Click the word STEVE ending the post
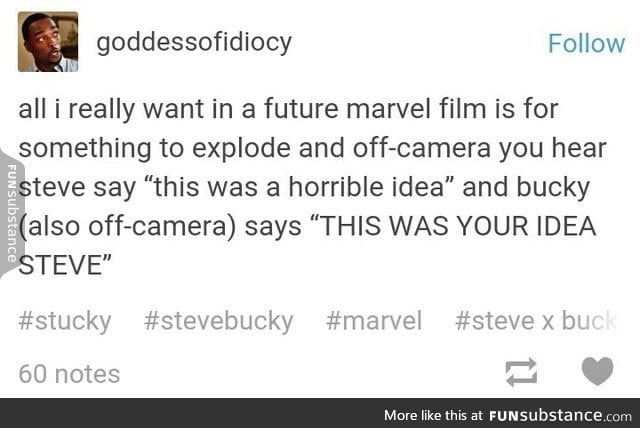The image size is (640, 428). point(60,265)
